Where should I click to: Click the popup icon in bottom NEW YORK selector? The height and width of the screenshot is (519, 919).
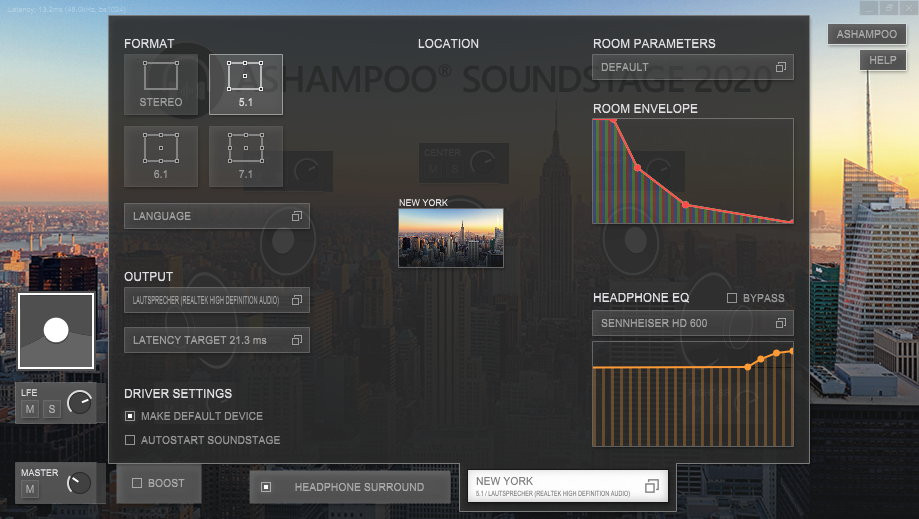(652, 486)
